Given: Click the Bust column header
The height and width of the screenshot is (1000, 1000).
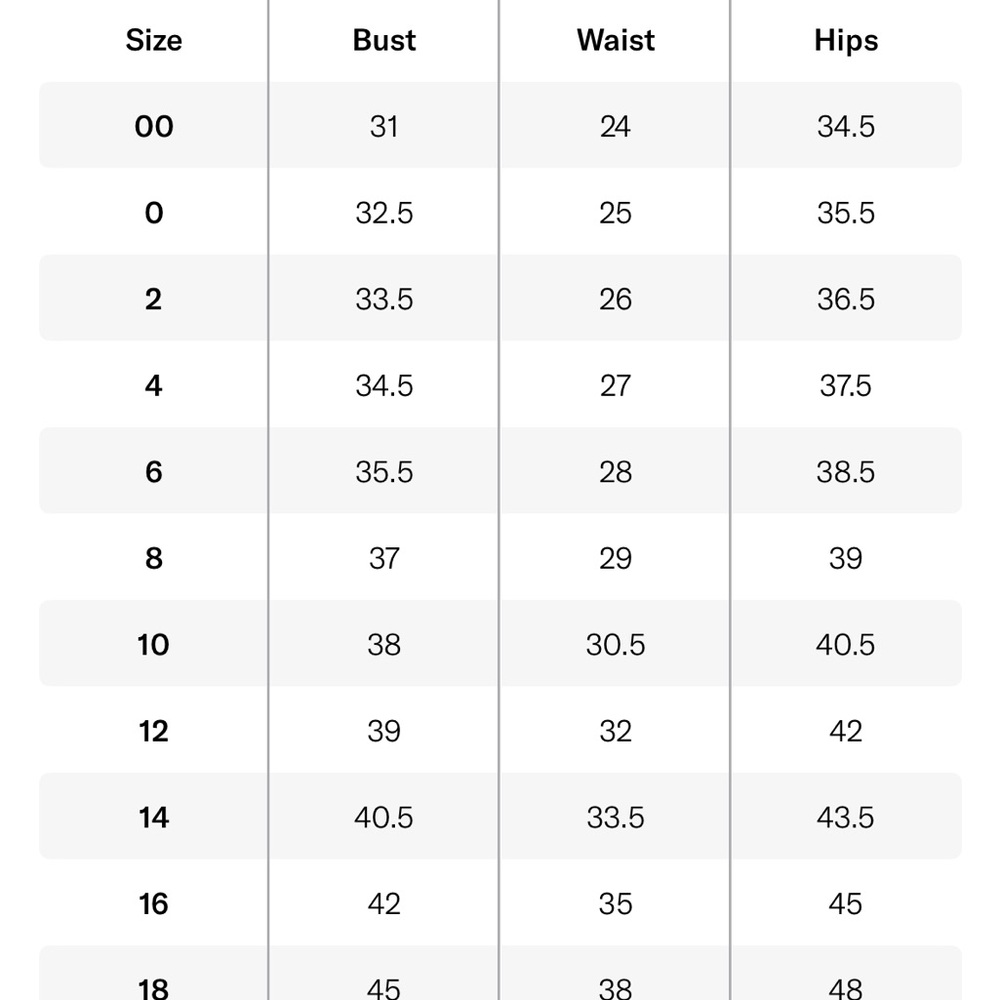Looking at the screenshot, I should [x=384, y=40].
